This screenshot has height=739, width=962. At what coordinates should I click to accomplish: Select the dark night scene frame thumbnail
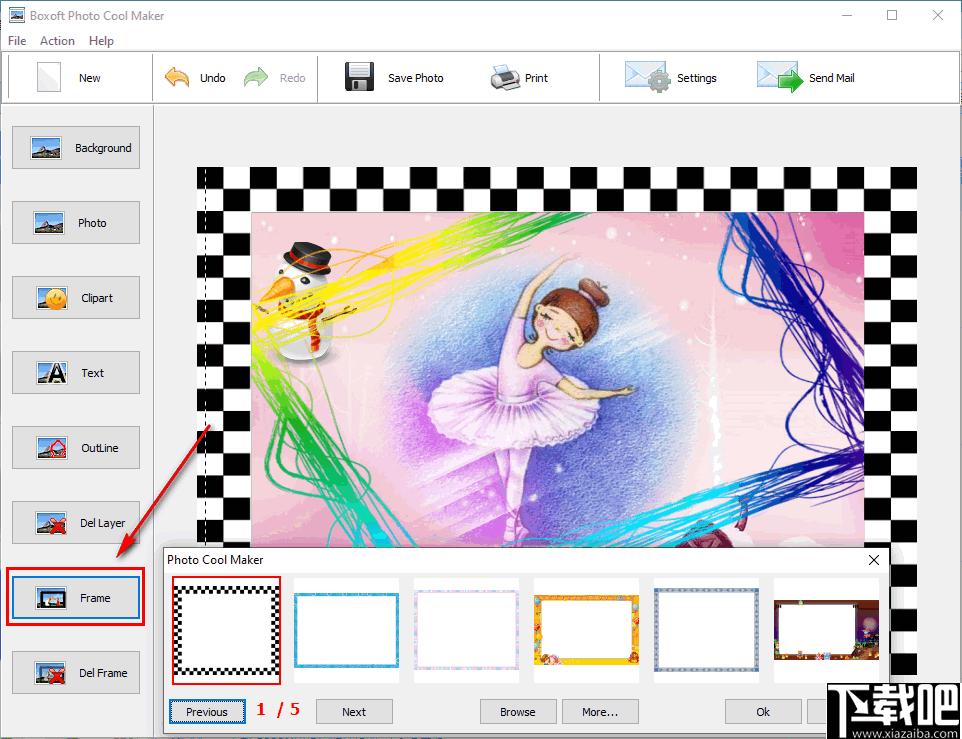(826, 630)
